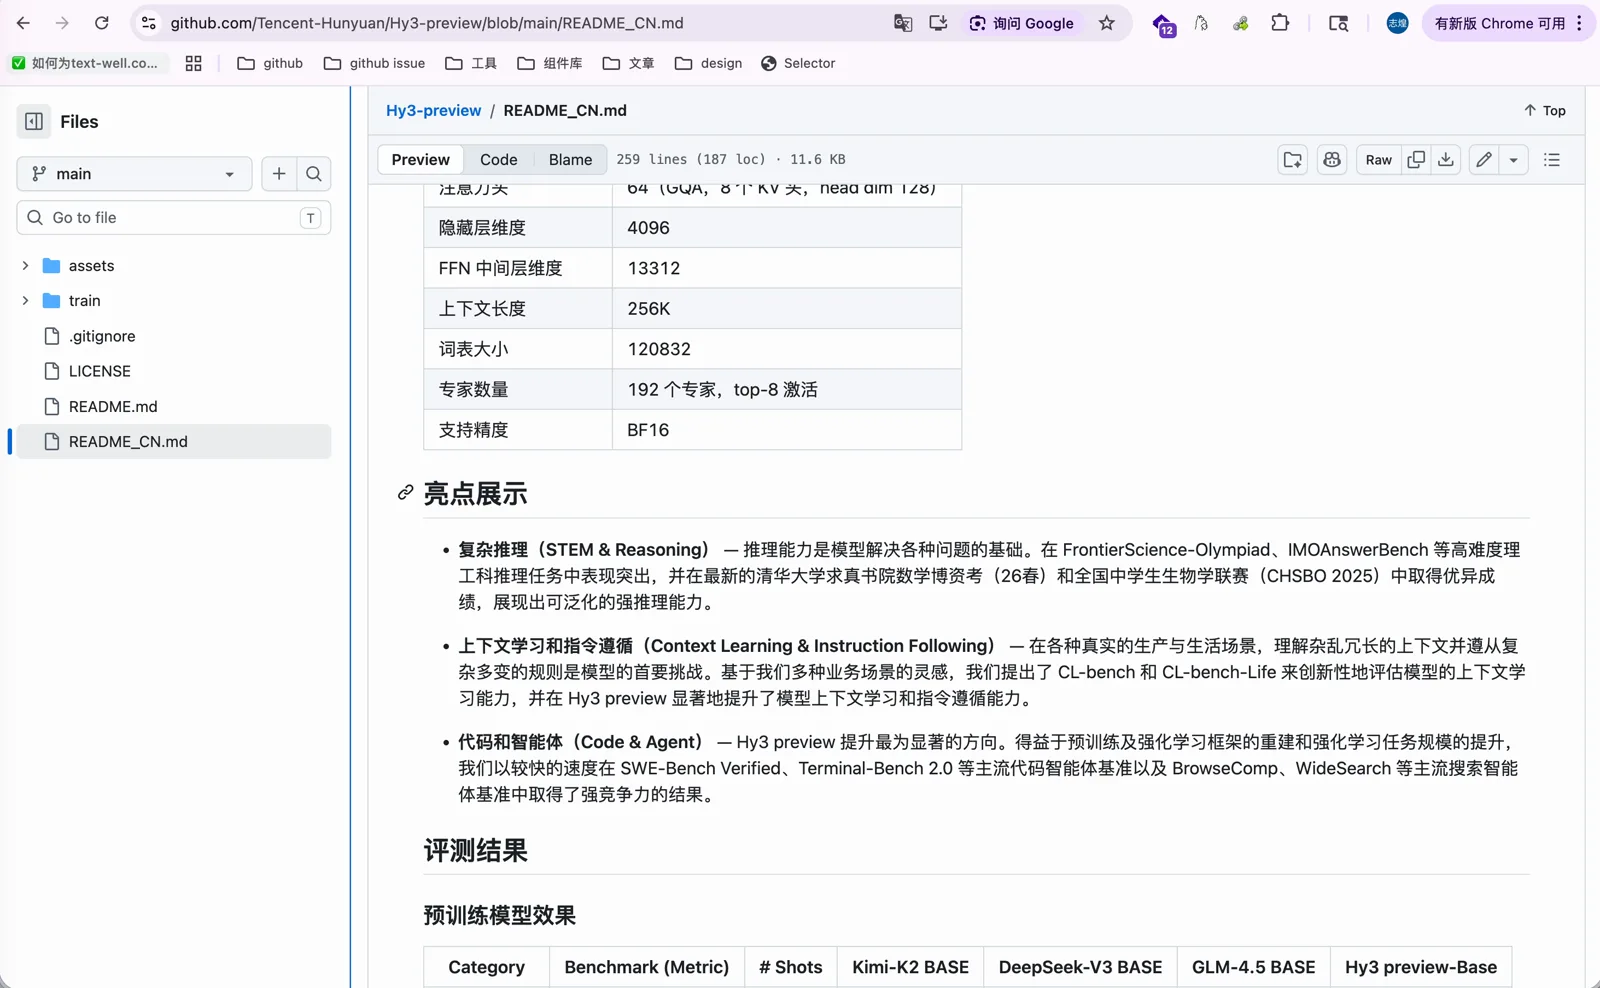Open the 如何为text-well.co... bookmark

85,63
